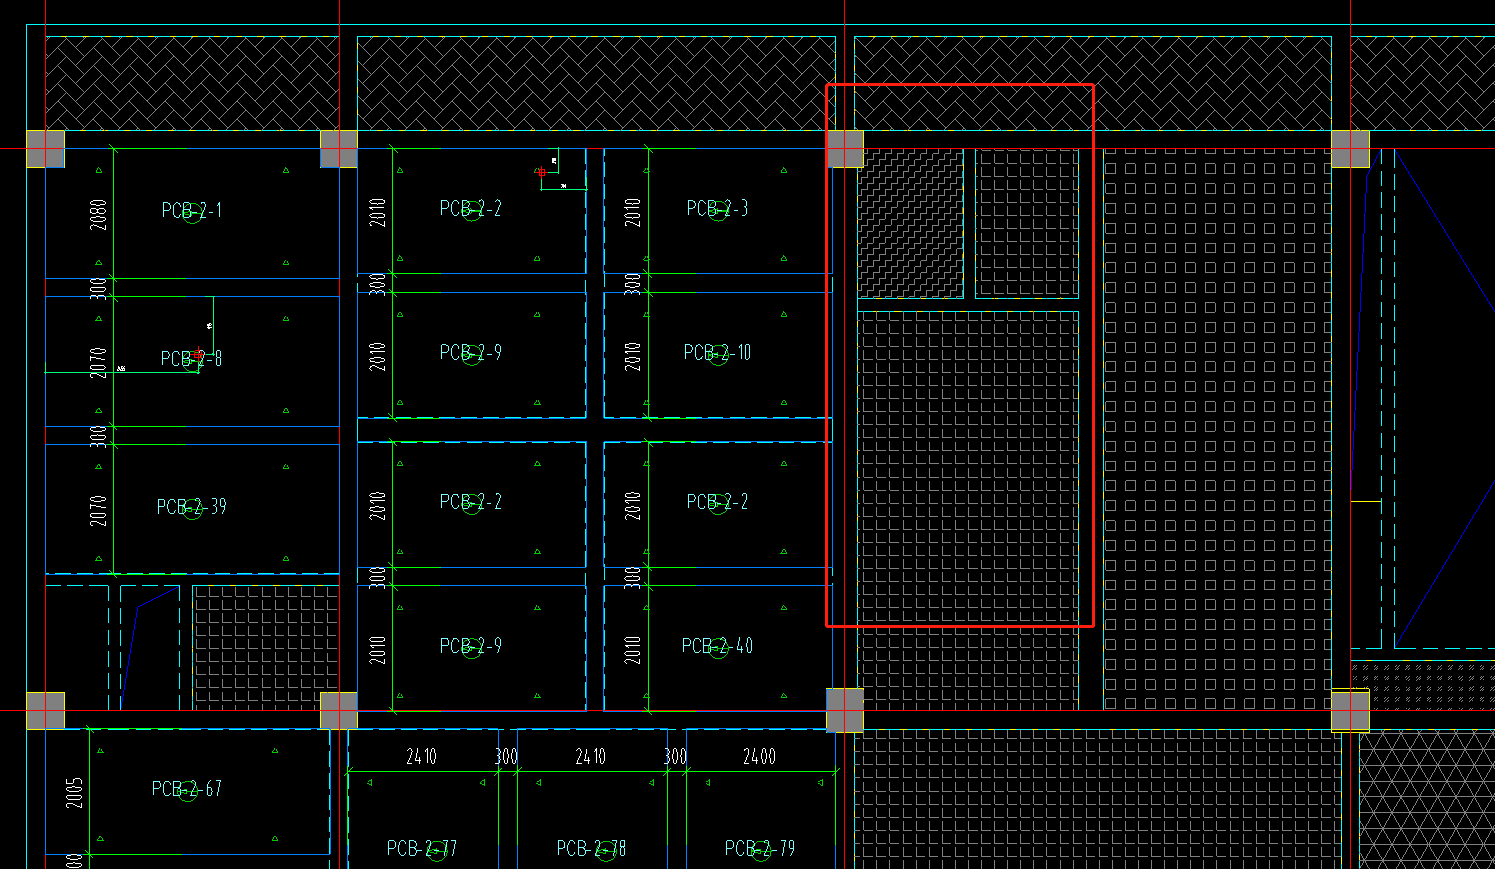
Task: Select the 2080 dimension text
Action: pos(98,214)
